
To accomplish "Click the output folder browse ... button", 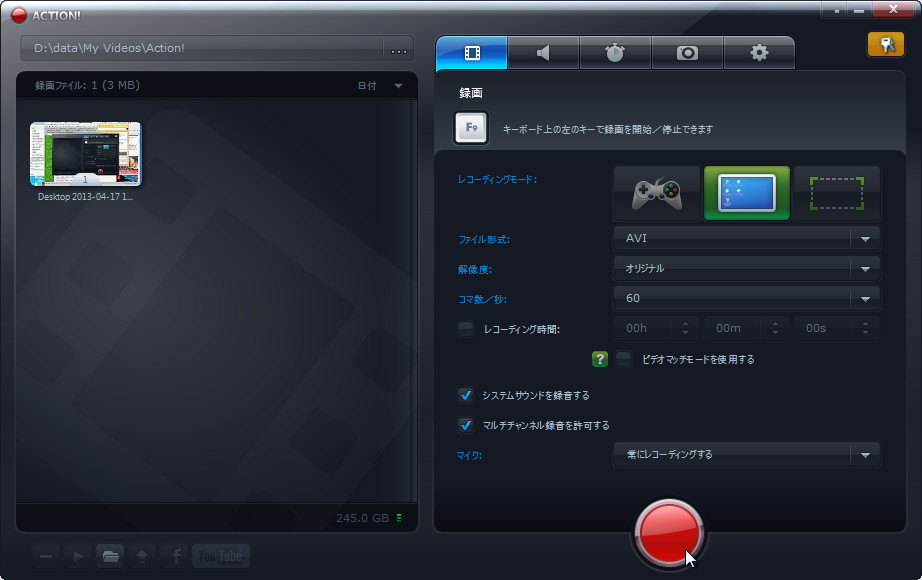I will 399,49.
